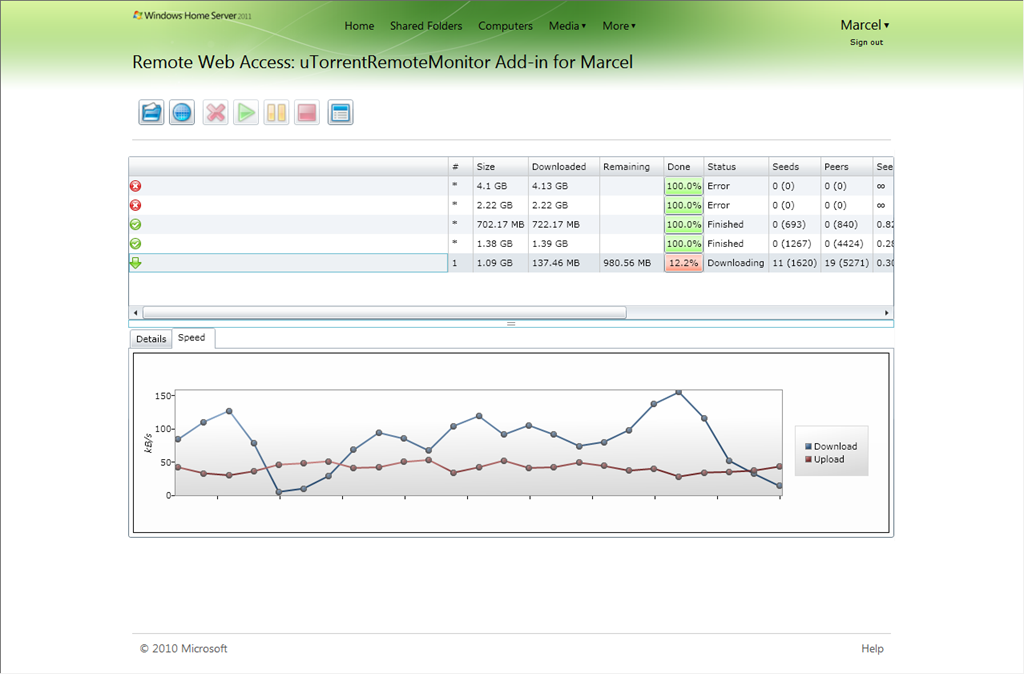The image size is (1024, 674).
Task: Click the horizontal scrollbar thumb of torrent list
Action: pos(385,313)
